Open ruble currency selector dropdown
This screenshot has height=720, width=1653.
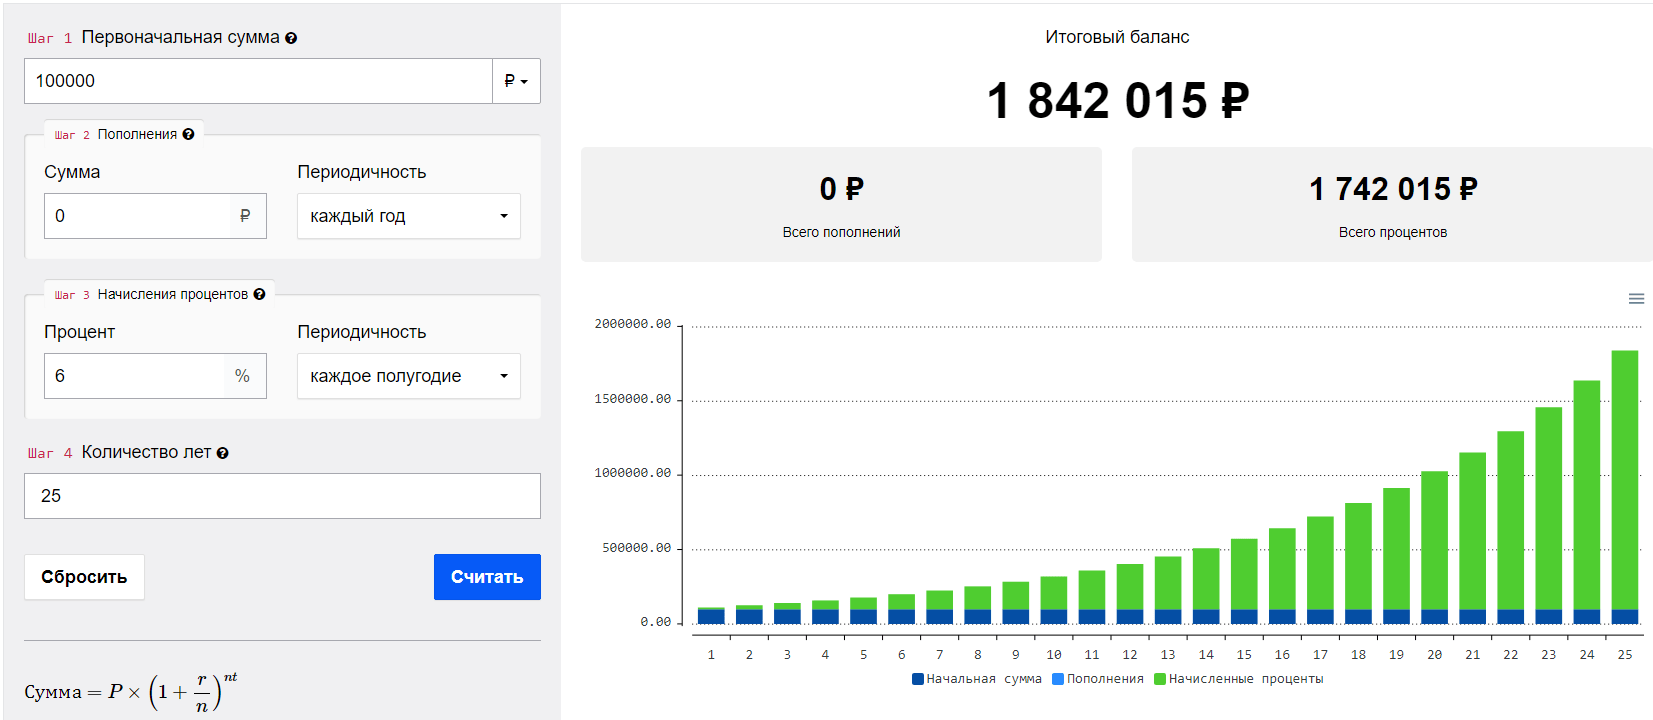tap(516, 81)
